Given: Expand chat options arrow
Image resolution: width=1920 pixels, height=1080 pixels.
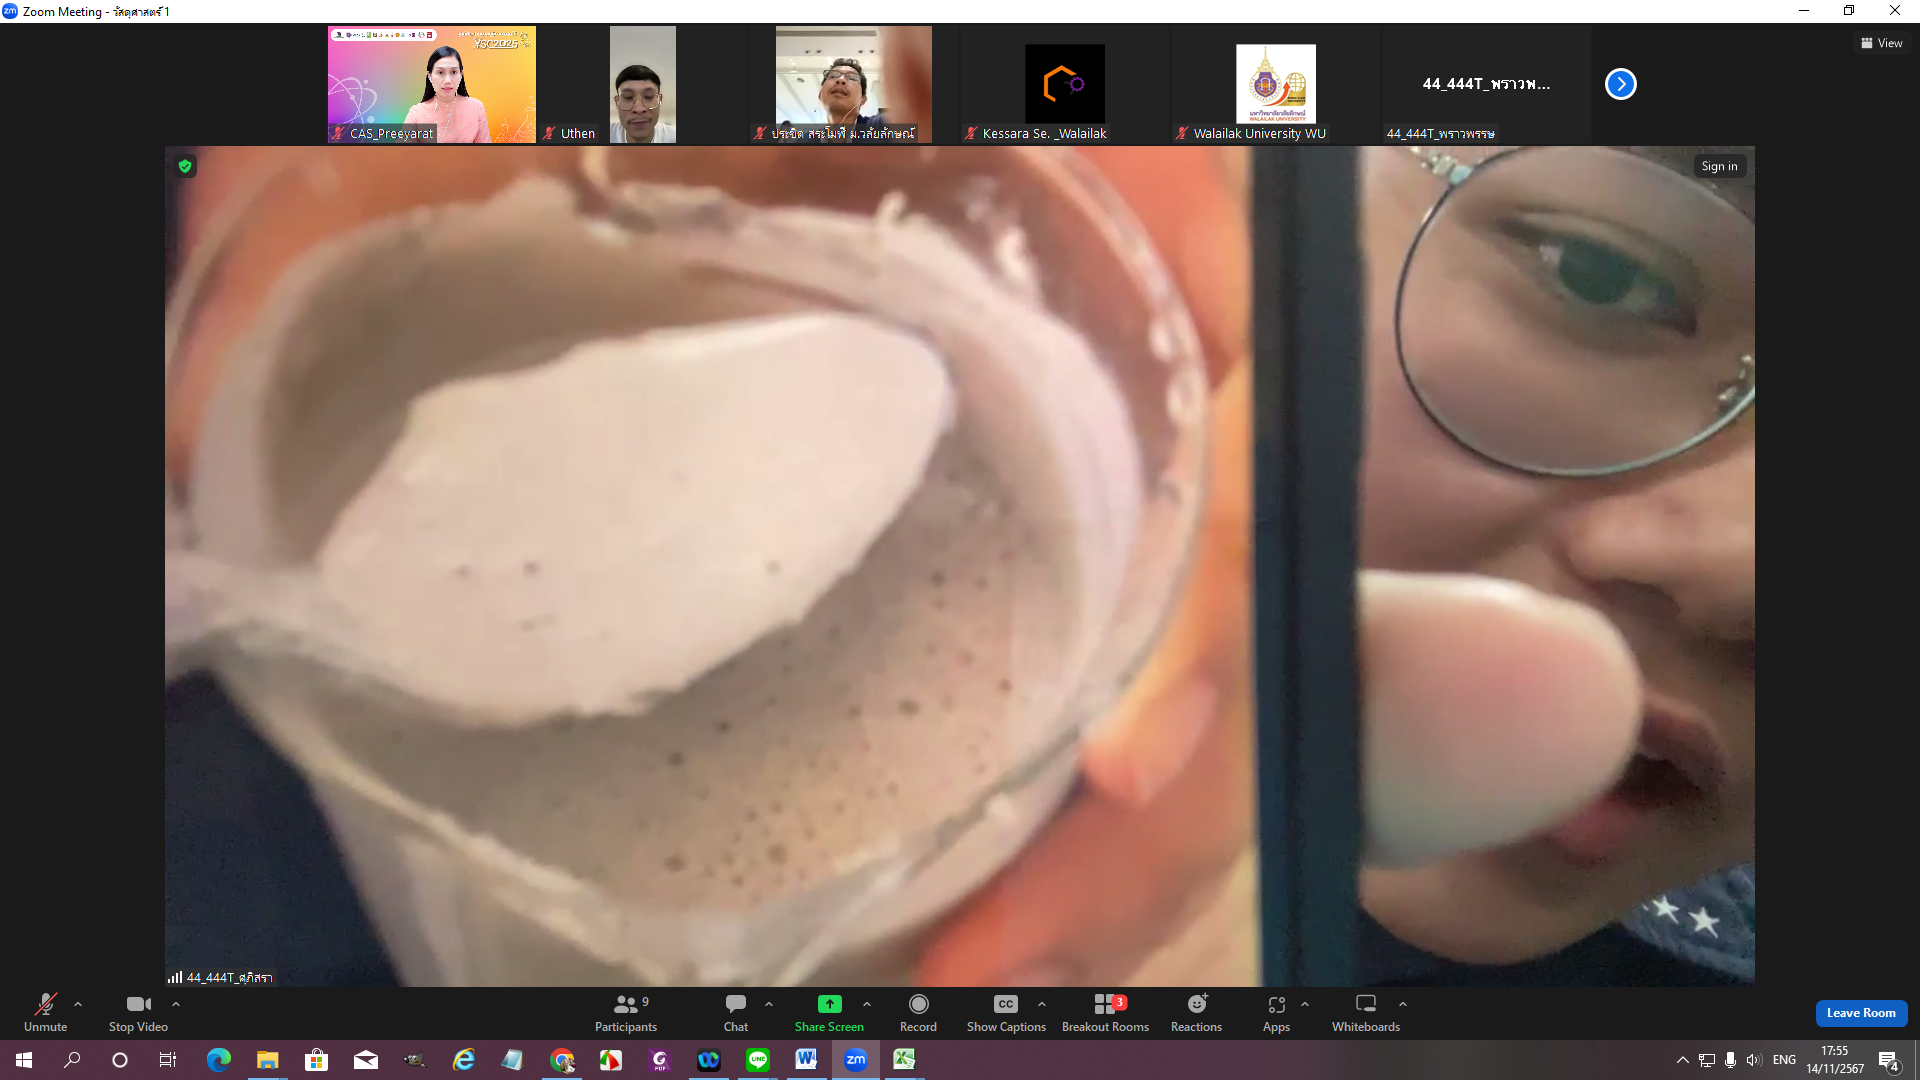Looking at the screenshot, I should click(x=769, y=1004).
